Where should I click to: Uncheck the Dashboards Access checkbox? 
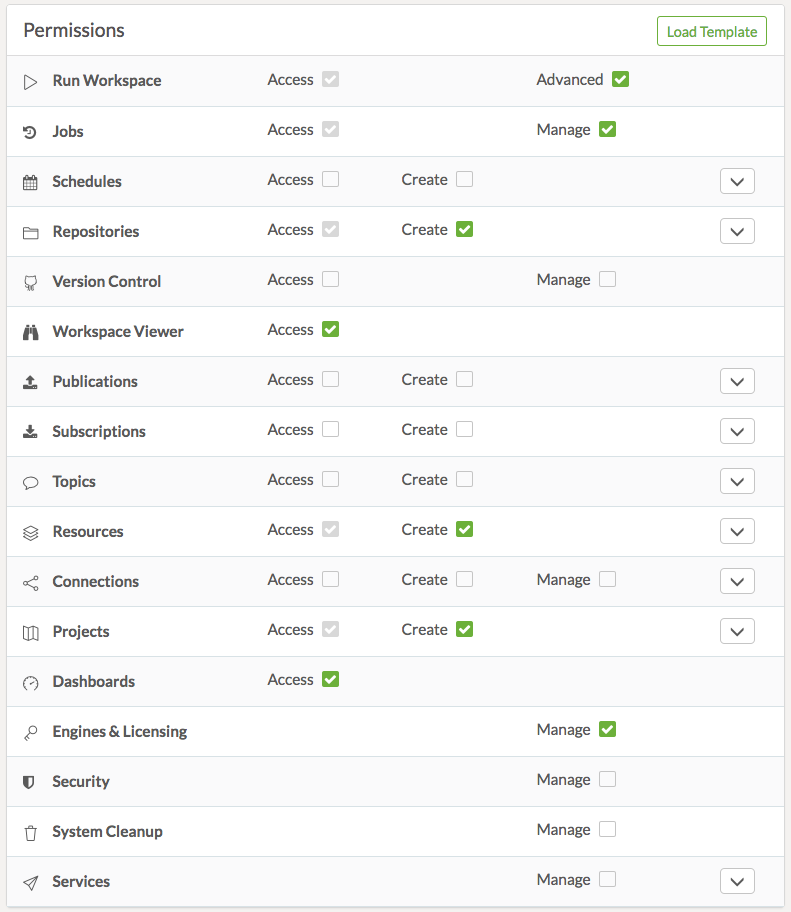coord(330,680)
